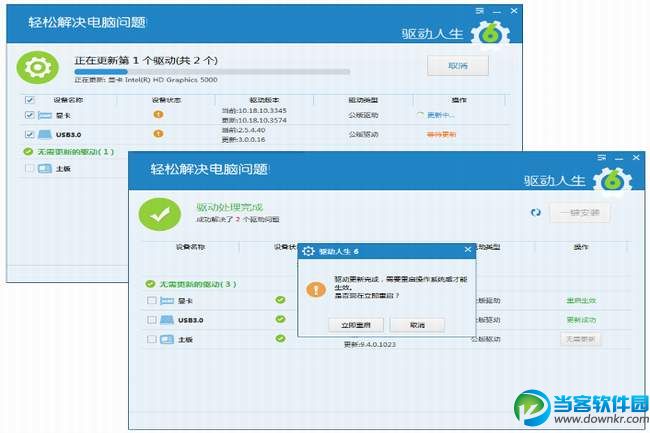Click the 等待更新 status in the USB3.0 row
The width and height of the screenshot is (650, 433).
pyautogui.click(x=441, y=134)
